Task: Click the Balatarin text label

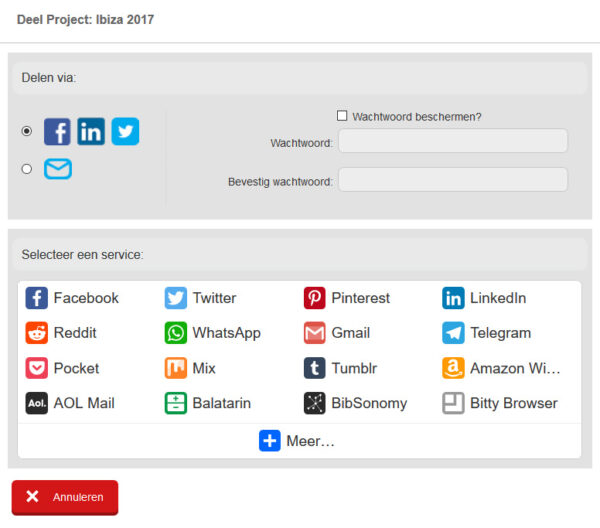Action: 222,403
